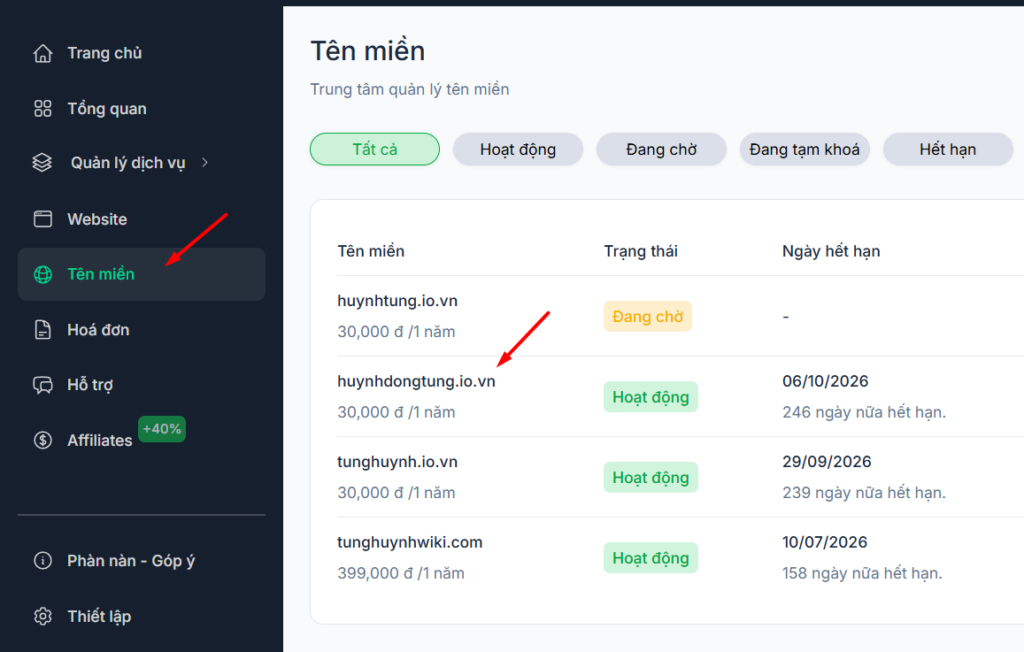Image resolution: width=1024 pixels, height=652 pixels.
Task: Click the Đang chờ status badge for huynhtung.io.vn
Action: [647, 316]
